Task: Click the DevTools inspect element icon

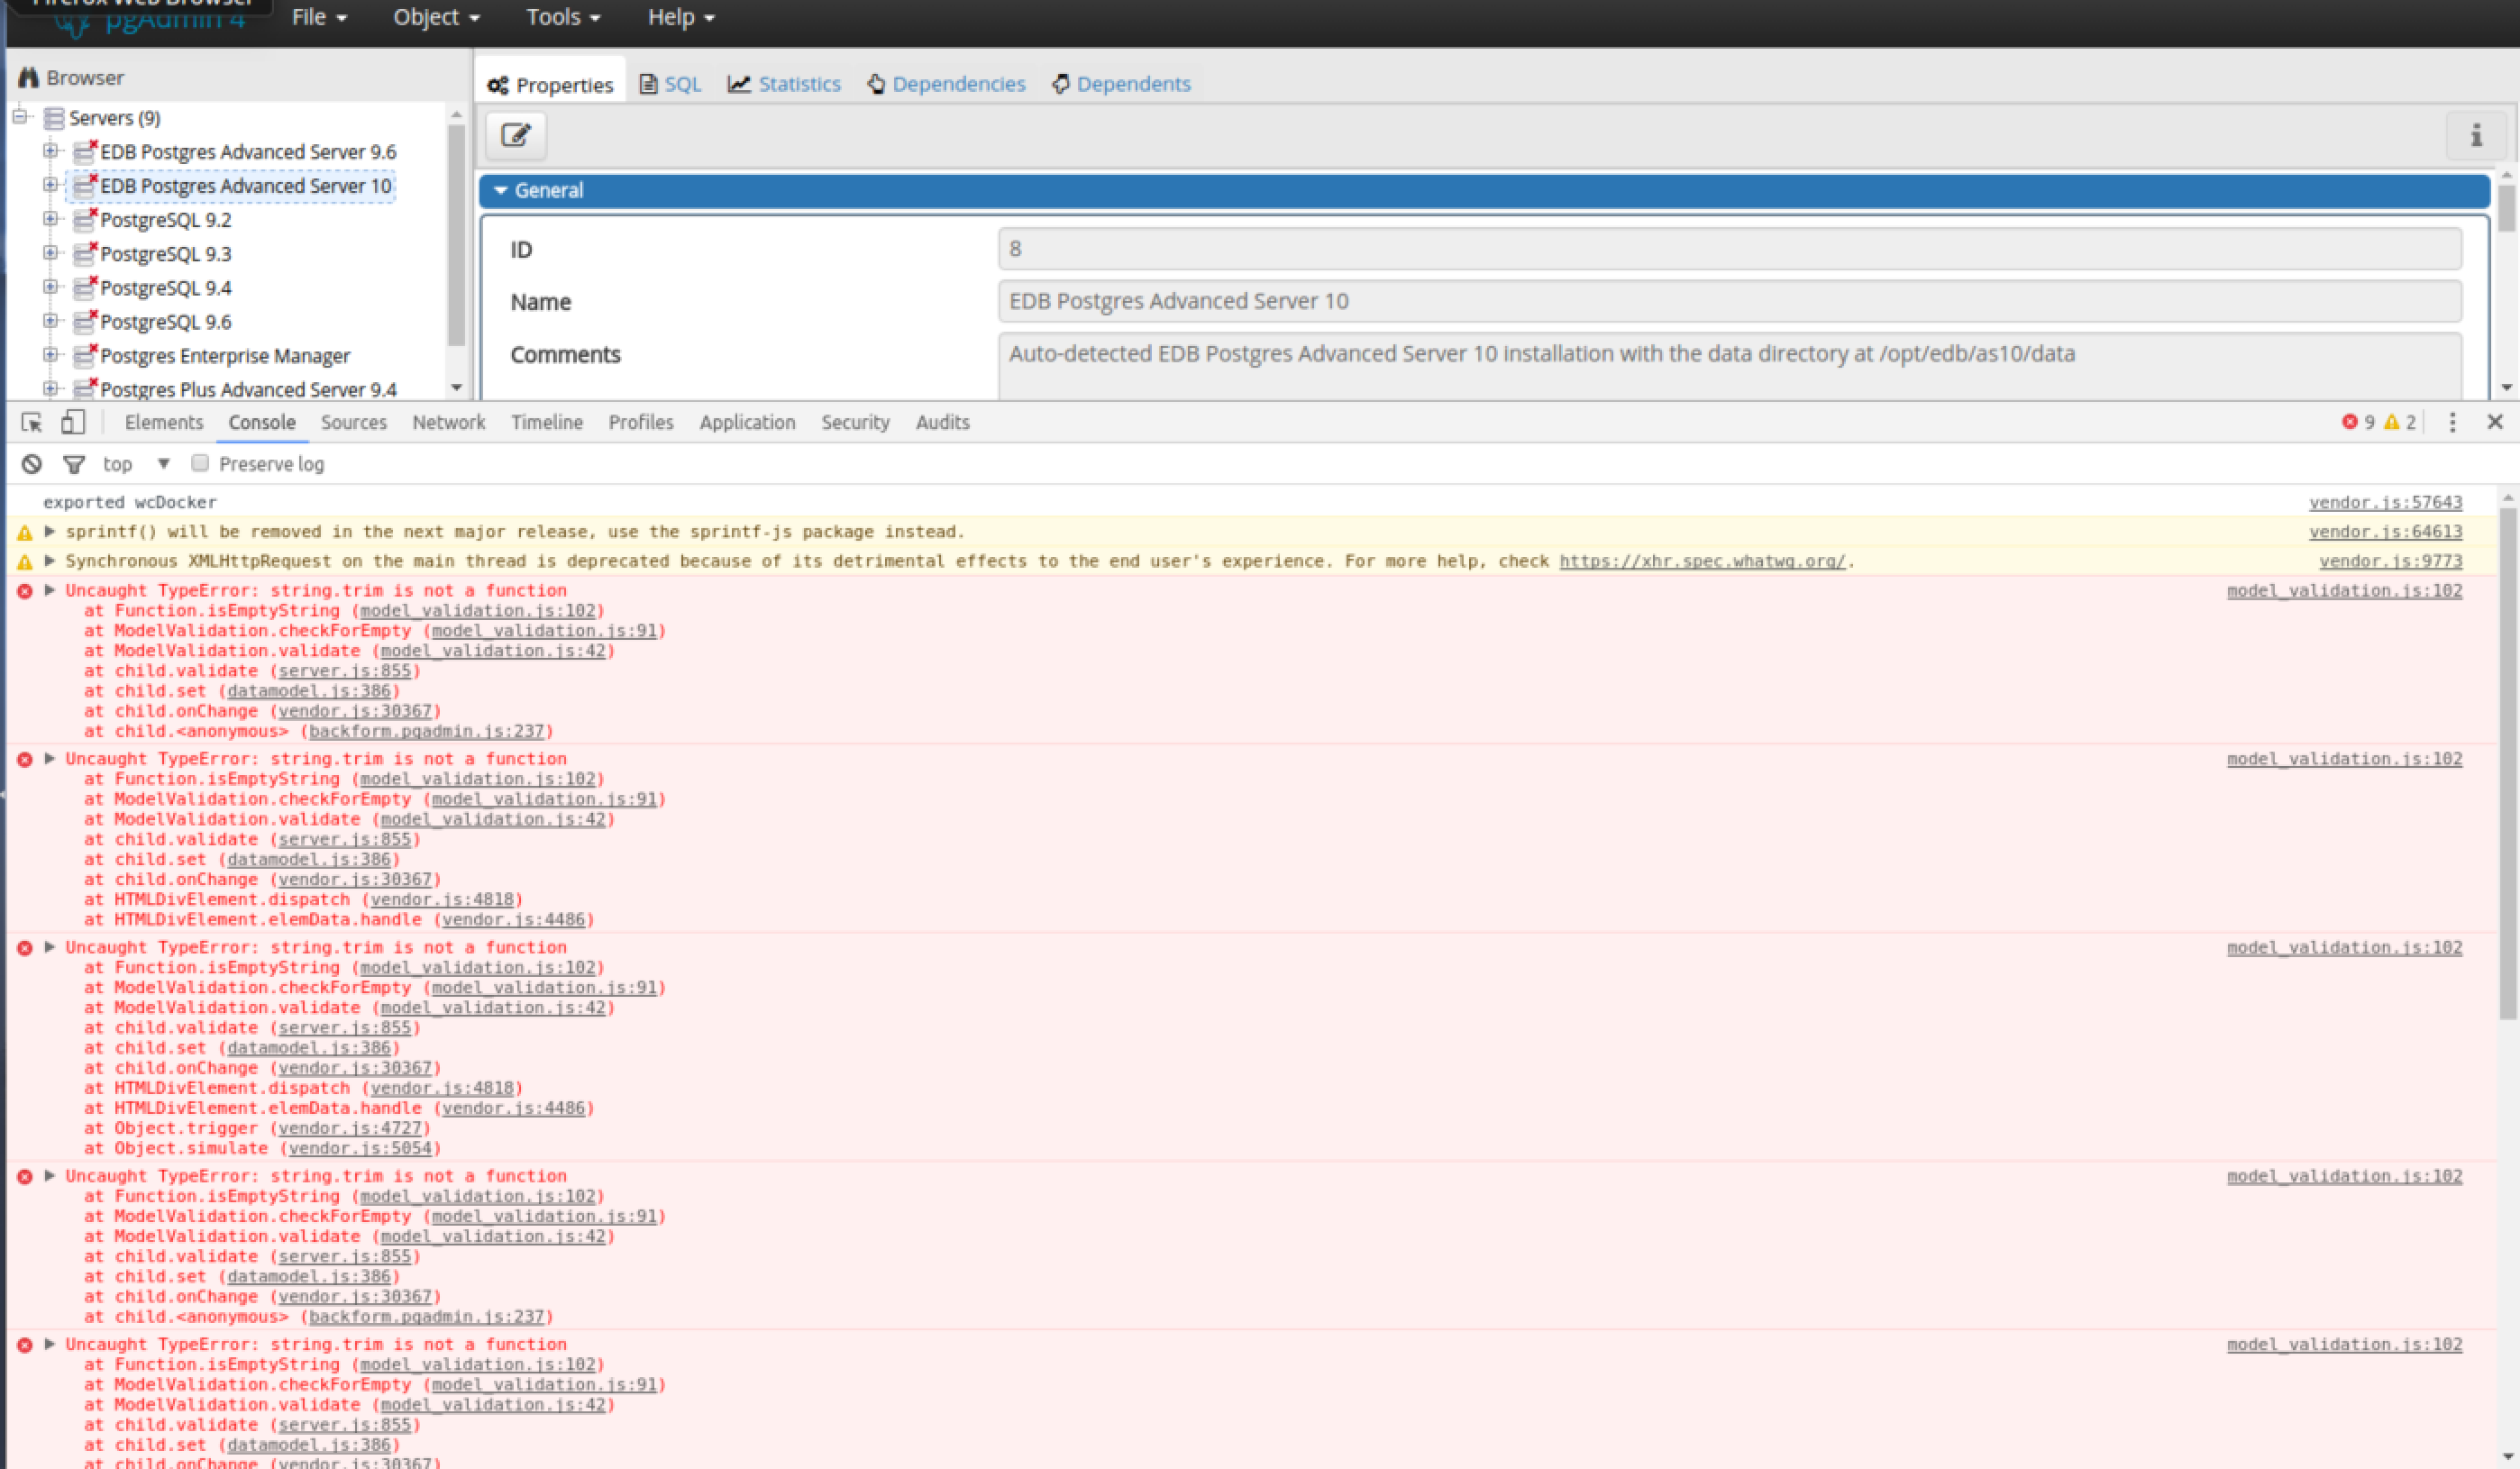Action: pyautogui.click(x=32, y=422)
